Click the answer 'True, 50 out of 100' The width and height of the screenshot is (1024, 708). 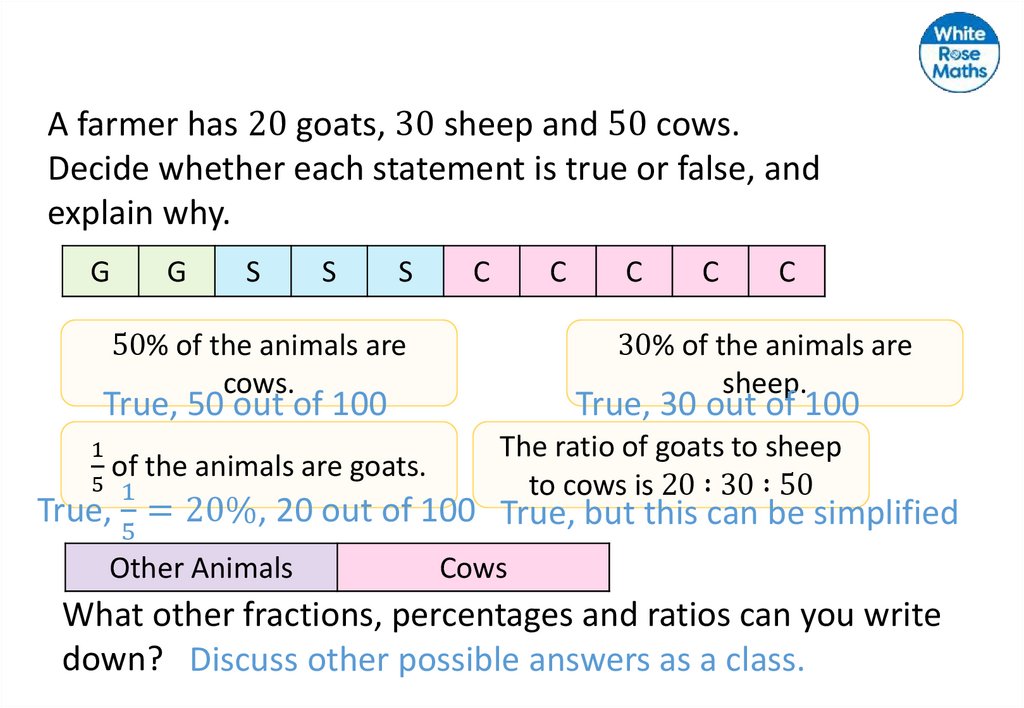246,405
